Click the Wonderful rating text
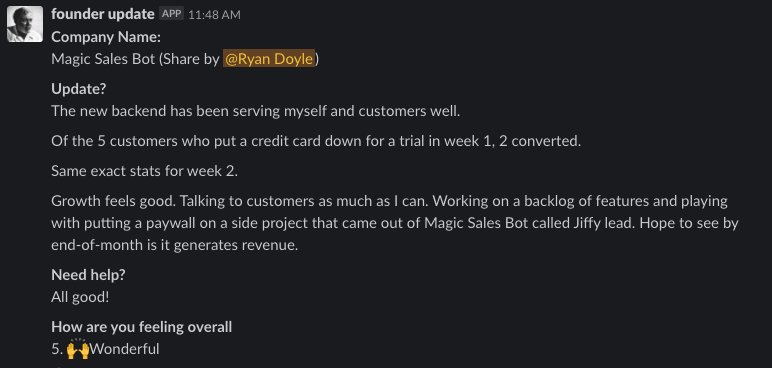772x368 pixels. (x=125, y=349)
